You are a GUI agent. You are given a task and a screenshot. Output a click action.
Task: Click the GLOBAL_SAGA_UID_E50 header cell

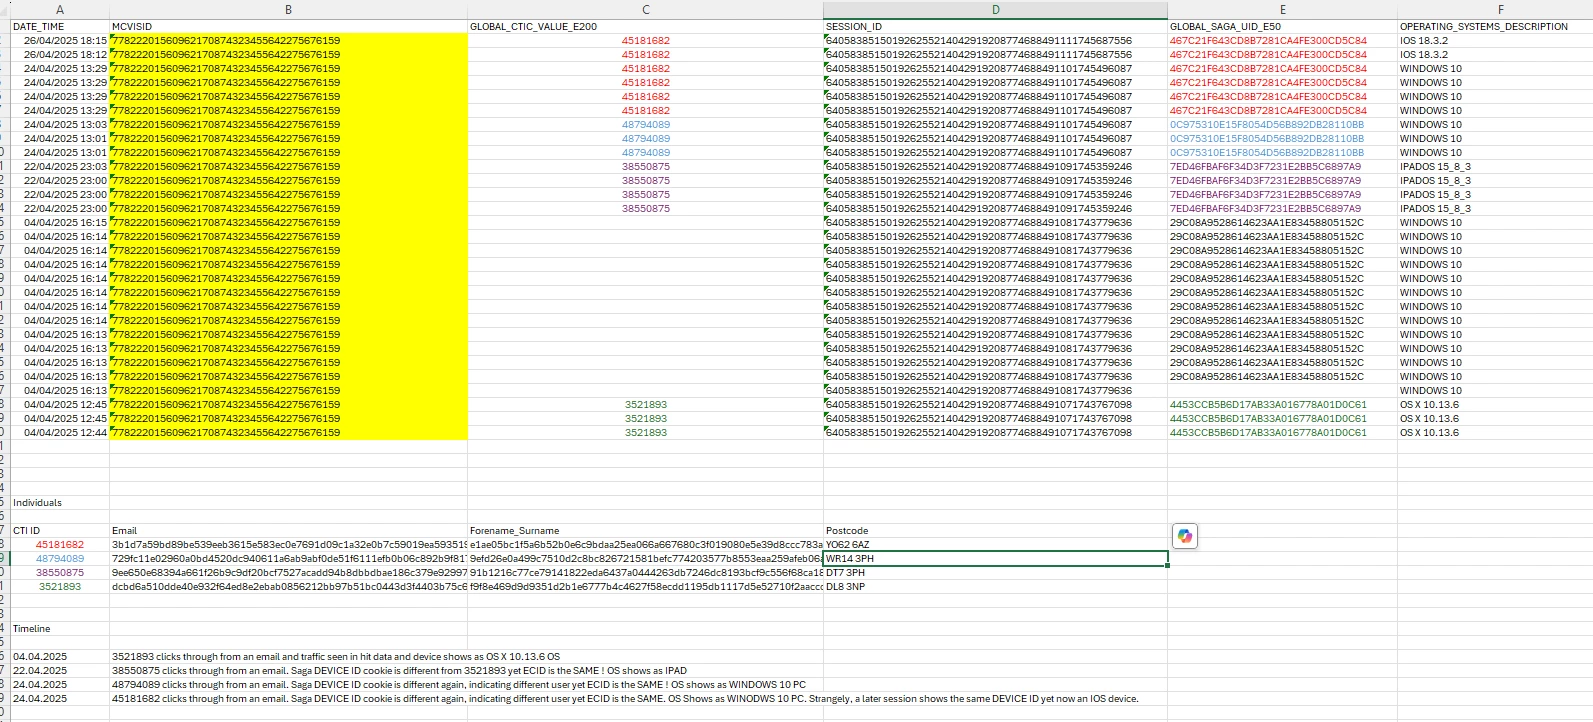click(1282, 27)
